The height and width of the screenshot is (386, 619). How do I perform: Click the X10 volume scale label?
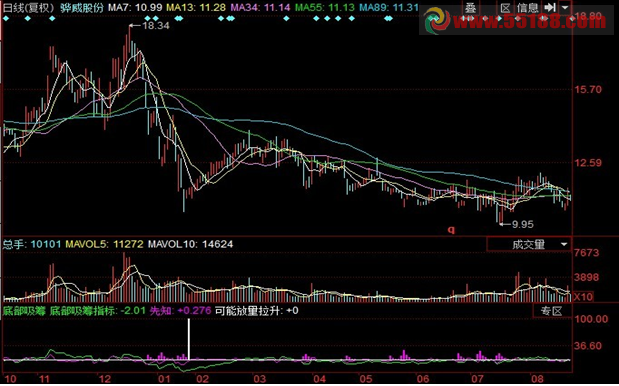583,297
